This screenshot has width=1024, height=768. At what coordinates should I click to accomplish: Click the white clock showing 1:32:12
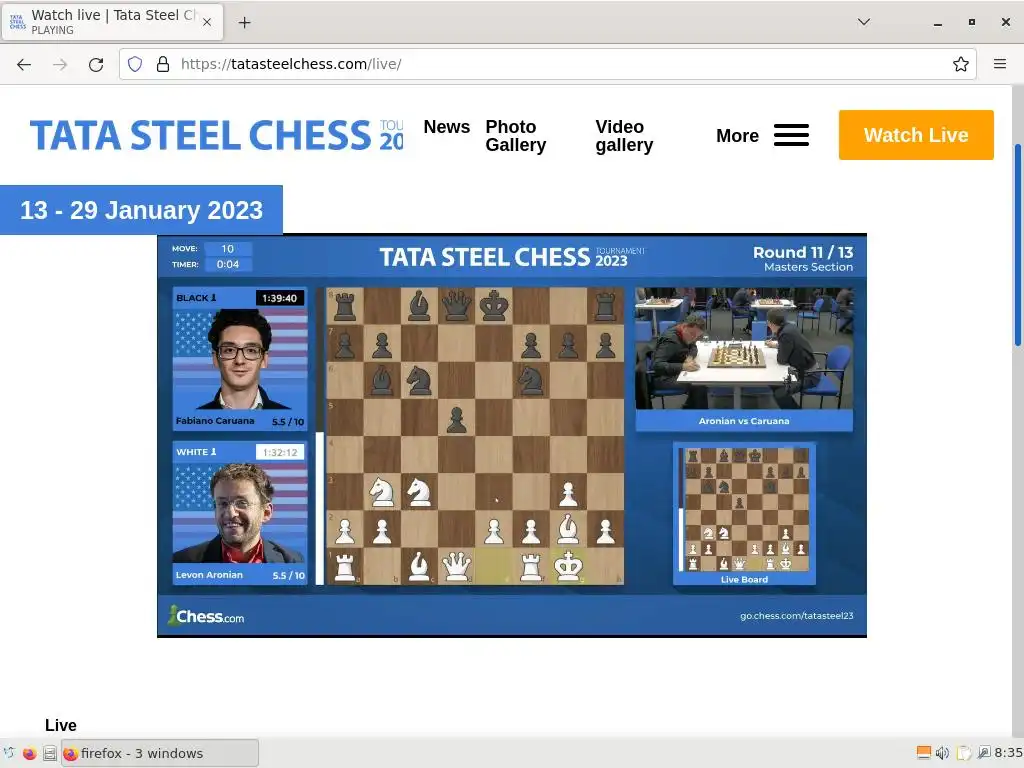tap(280, 453)
